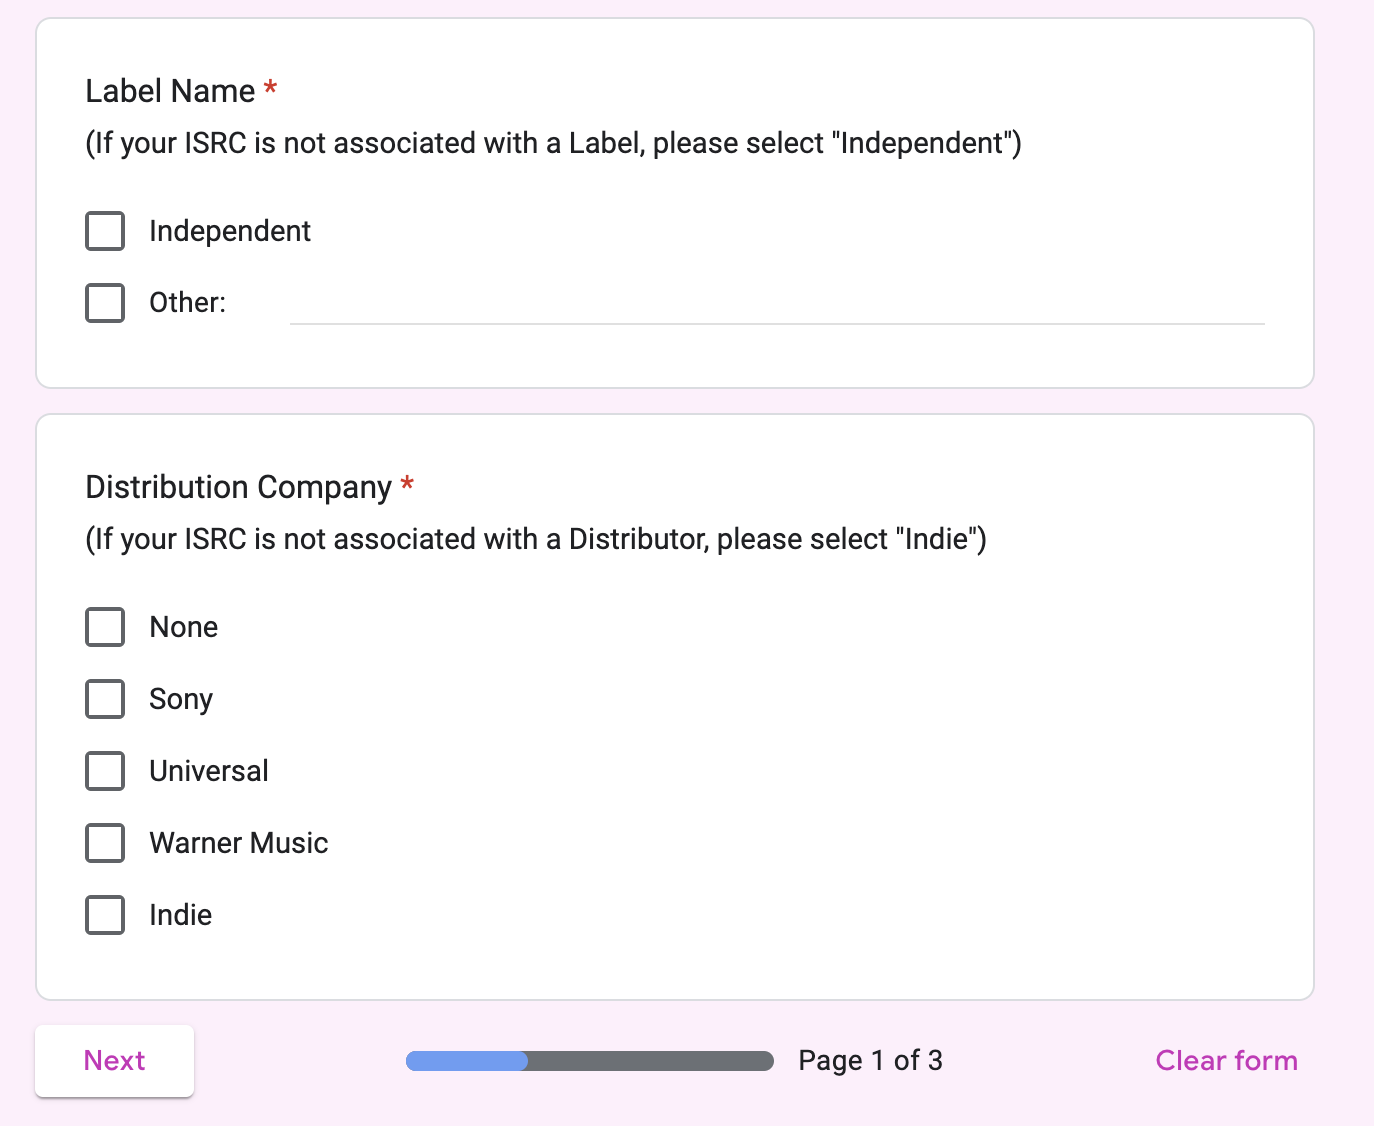This screenshot has width=1374, height=1126.
Task: Tick the Universal checkbox
Action: pyautogui.click(x=105, y=771)
